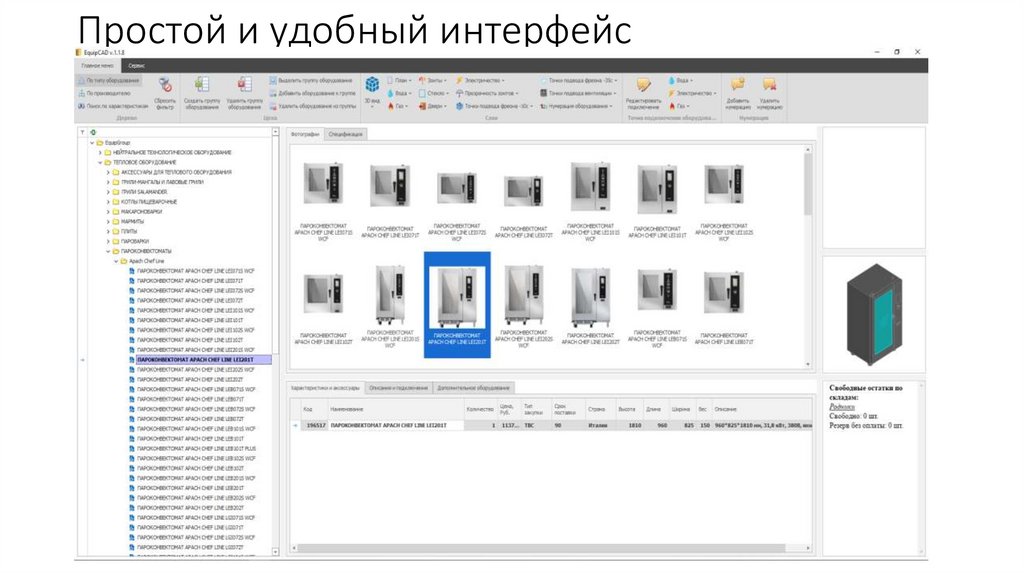Open Вода dropdown in Точки подключения group

coord(680,80)
